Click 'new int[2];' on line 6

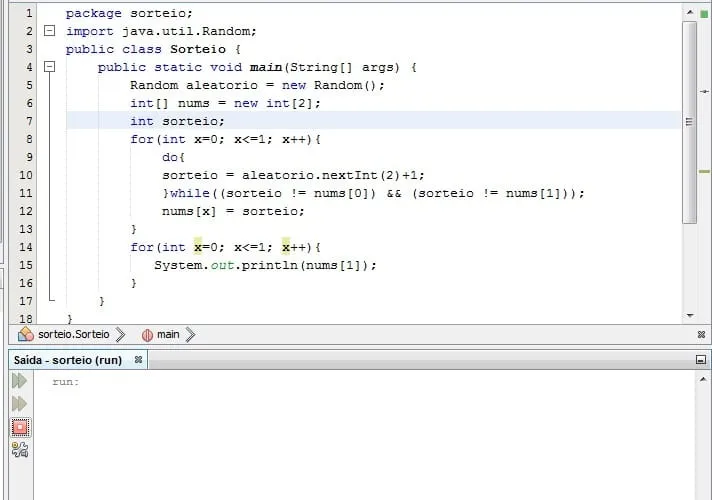277,104
